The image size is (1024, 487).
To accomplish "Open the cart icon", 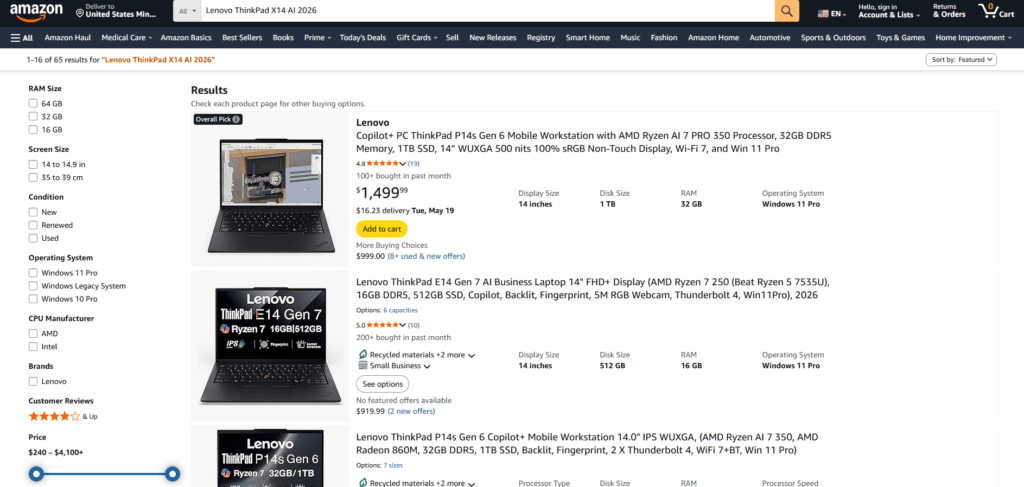I will pyautogui.click(x=997, y=10).
